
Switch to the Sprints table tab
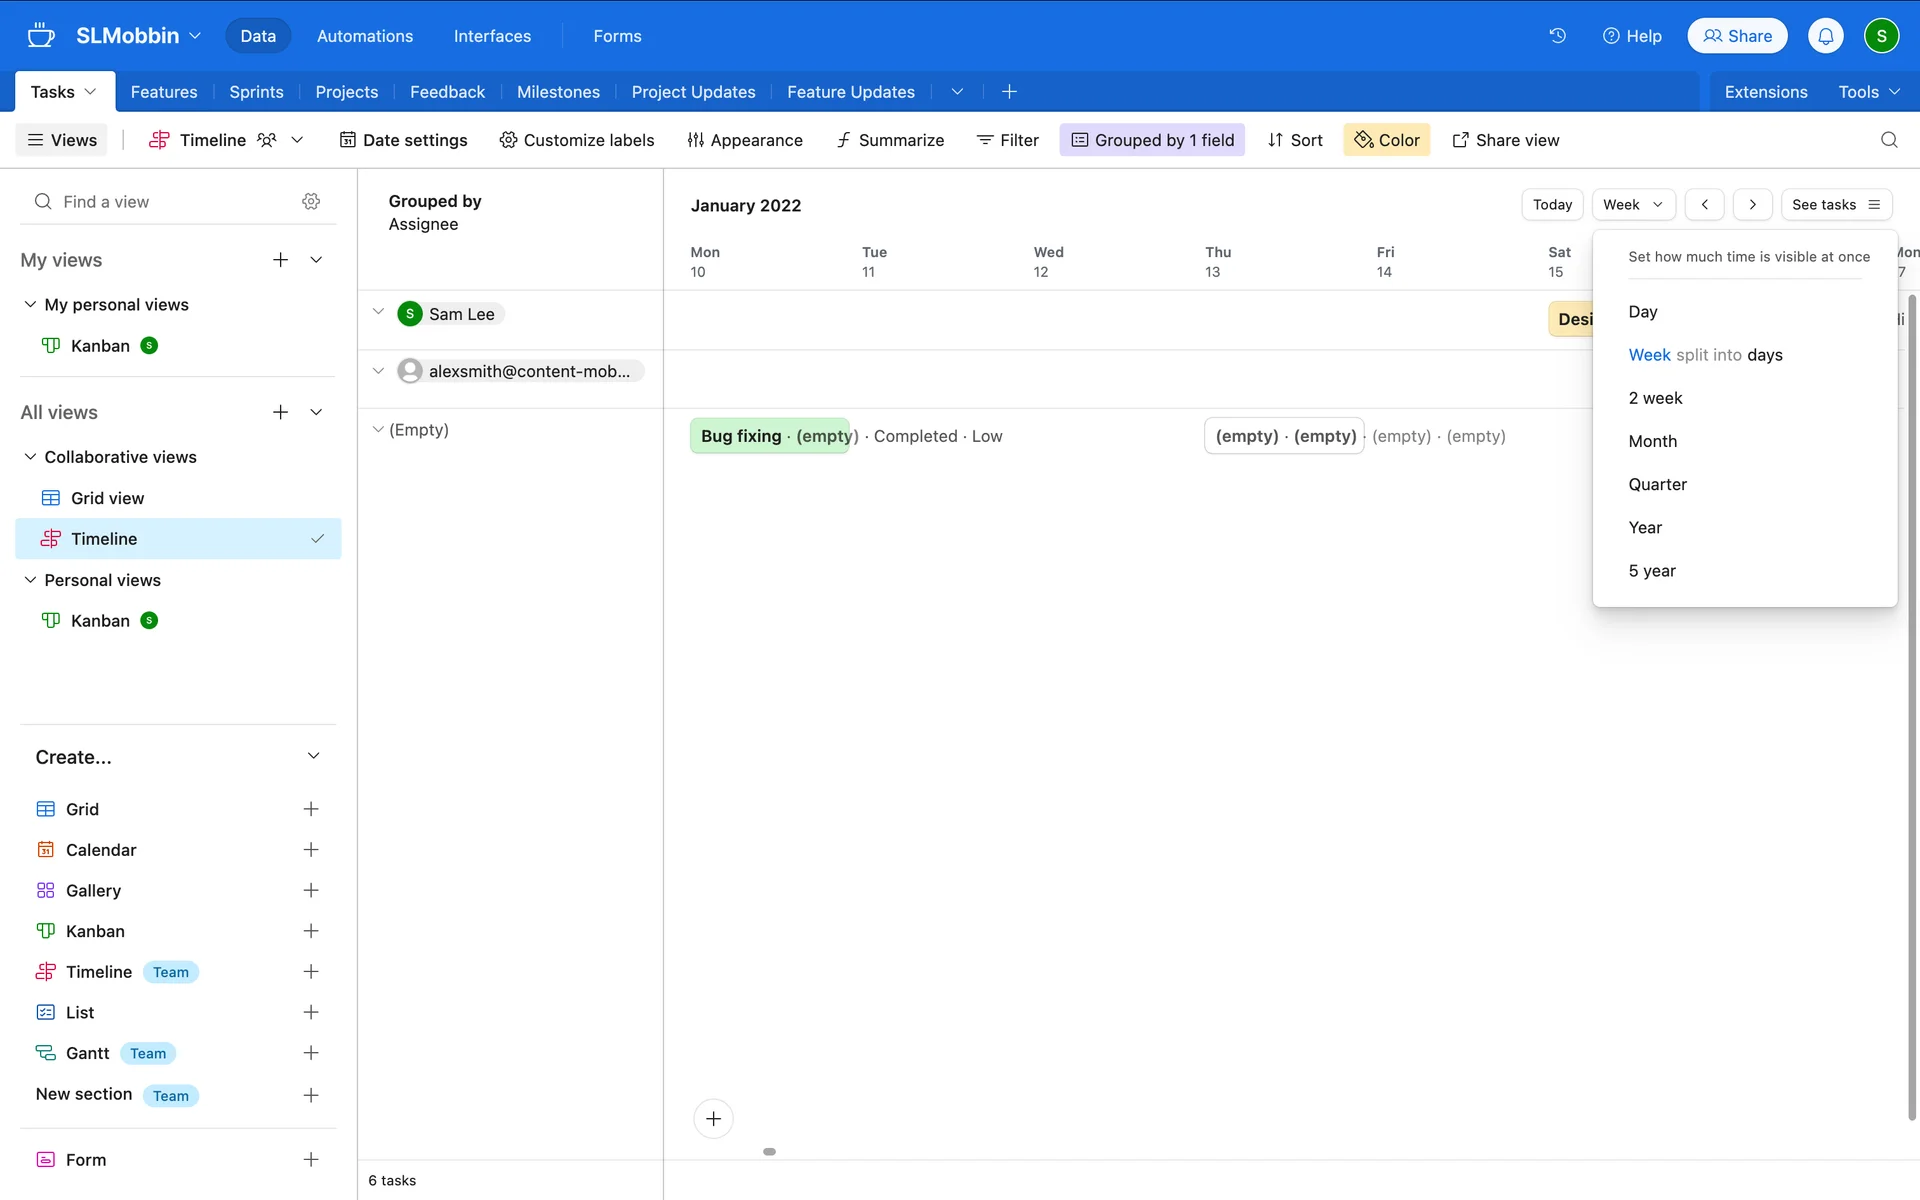tap(256, 92)
